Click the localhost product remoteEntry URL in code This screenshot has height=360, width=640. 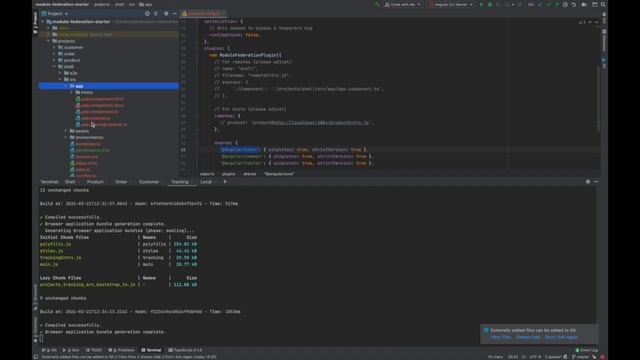click(x=320, y=122)
